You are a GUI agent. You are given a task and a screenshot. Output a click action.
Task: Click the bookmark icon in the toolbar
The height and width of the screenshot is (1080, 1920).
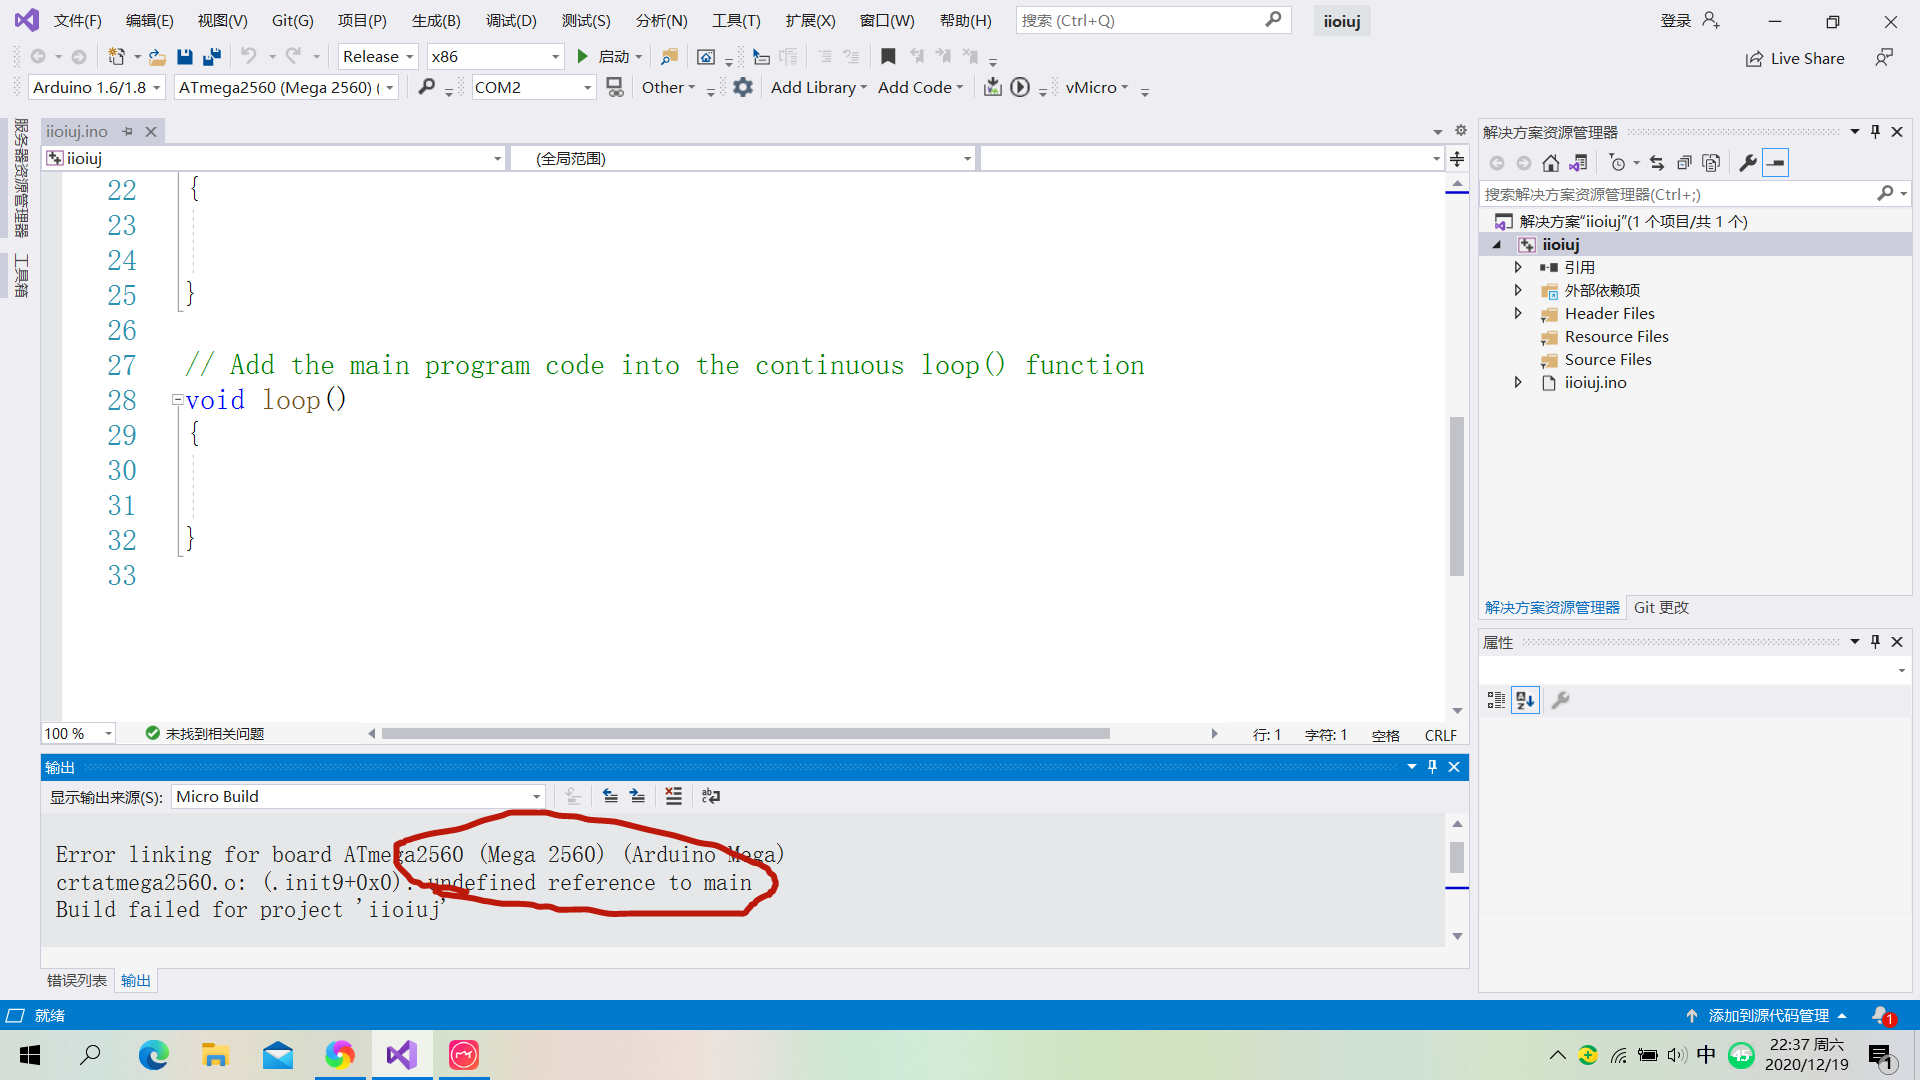887,57
